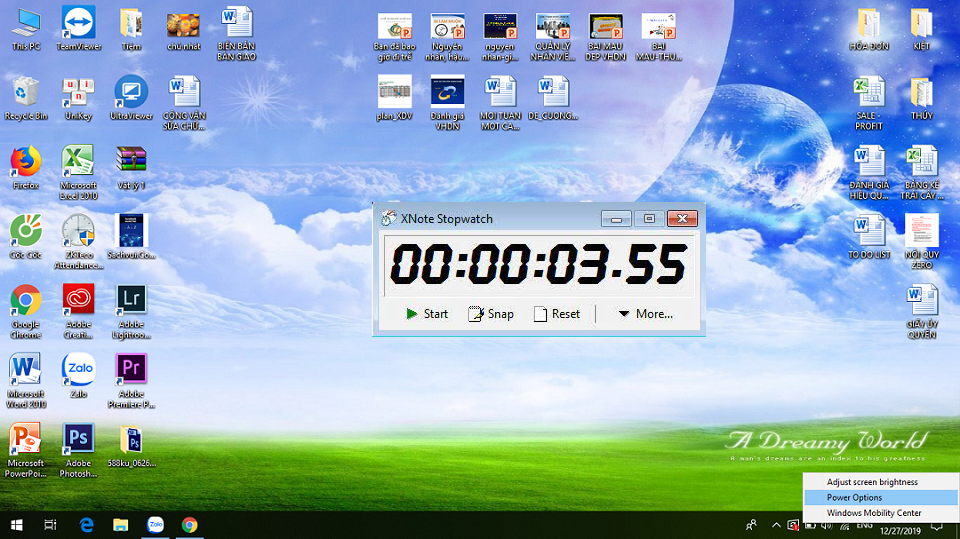Select the TeamViewer desktop shortcut

point(78,29)
